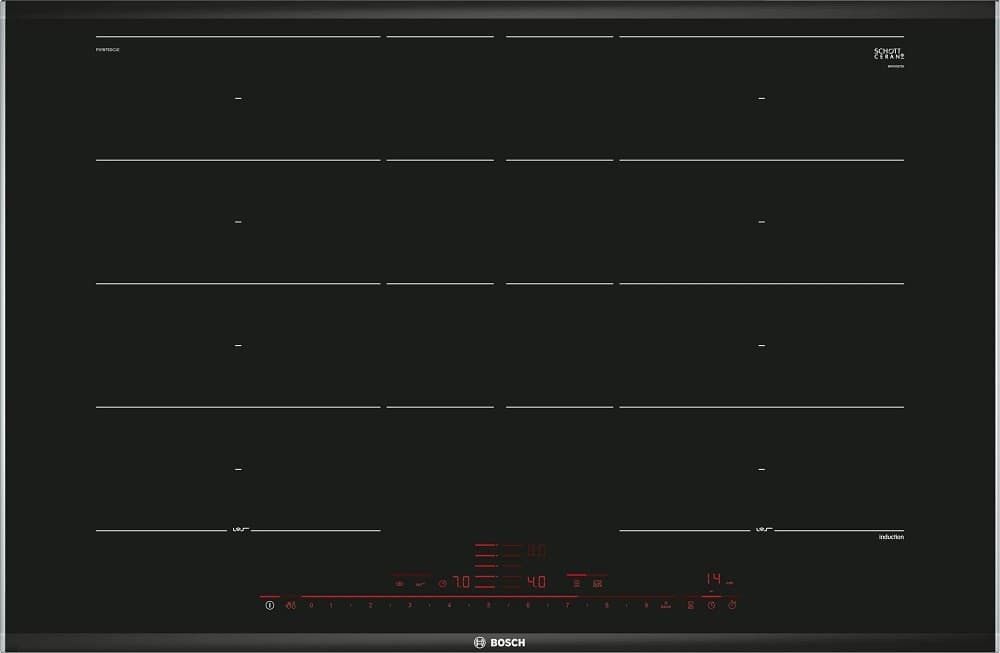Set power level 7 on the slider
Image resolution: width=1000 pixels, height=653 pixels.
click(567, 605)
